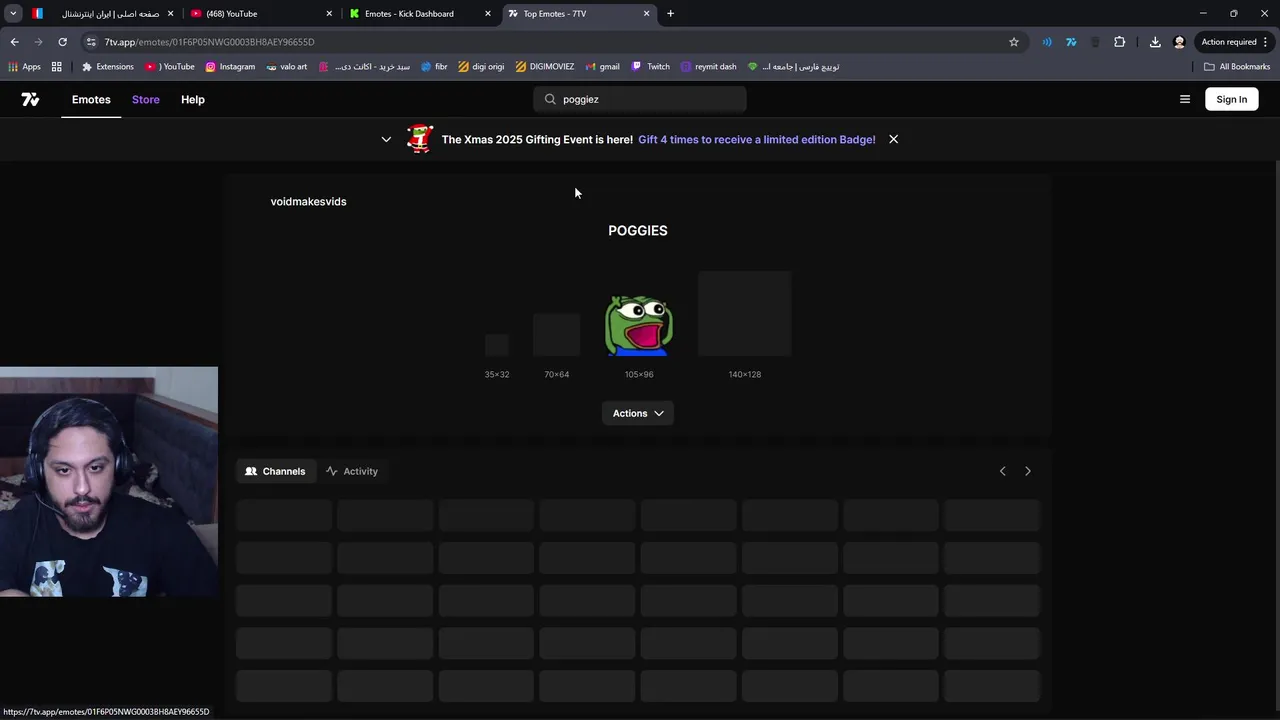Screen dimensions: 1280x720
Task: Click the address bar URL
Action: [x=209, y=42]
